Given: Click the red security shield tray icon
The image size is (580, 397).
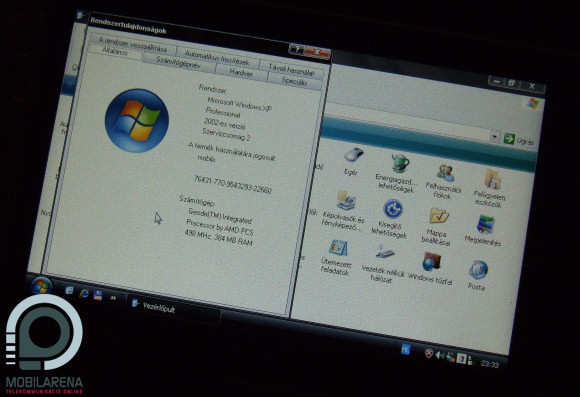Looking at the screenshot, I should point(428,353).
